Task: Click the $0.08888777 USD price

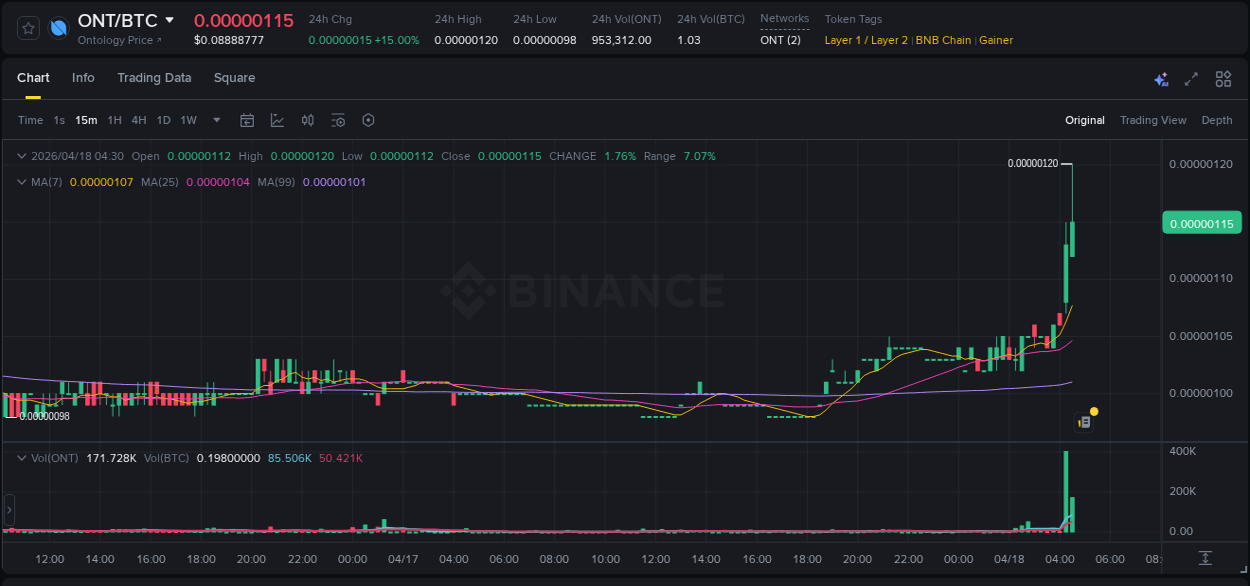Action: [229, 40]
